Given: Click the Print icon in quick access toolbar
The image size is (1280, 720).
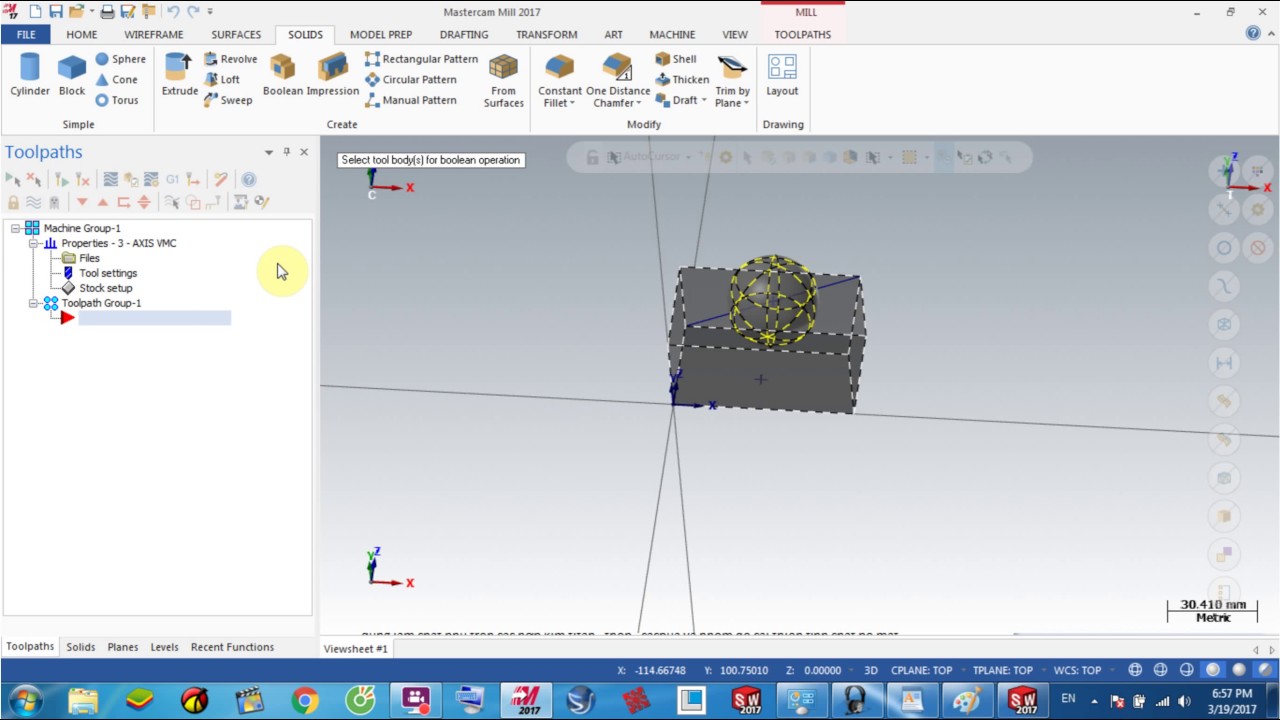Looking at the screenshot, I should pyautogui.click(x=107, y=12).
